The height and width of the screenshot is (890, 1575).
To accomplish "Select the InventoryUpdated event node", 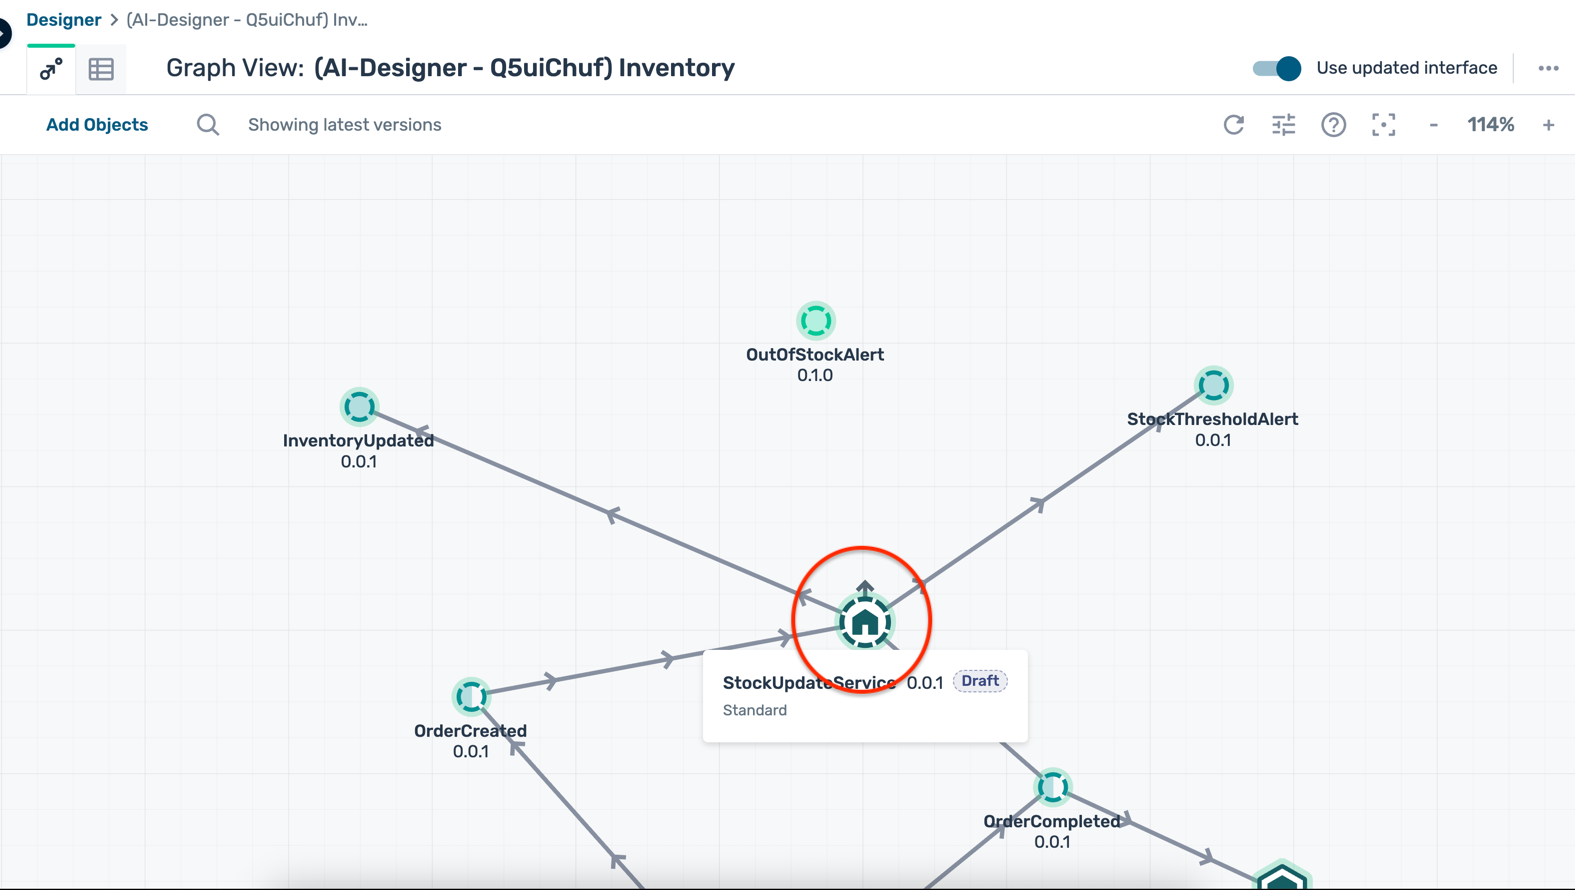I will [x=359, y=407].
